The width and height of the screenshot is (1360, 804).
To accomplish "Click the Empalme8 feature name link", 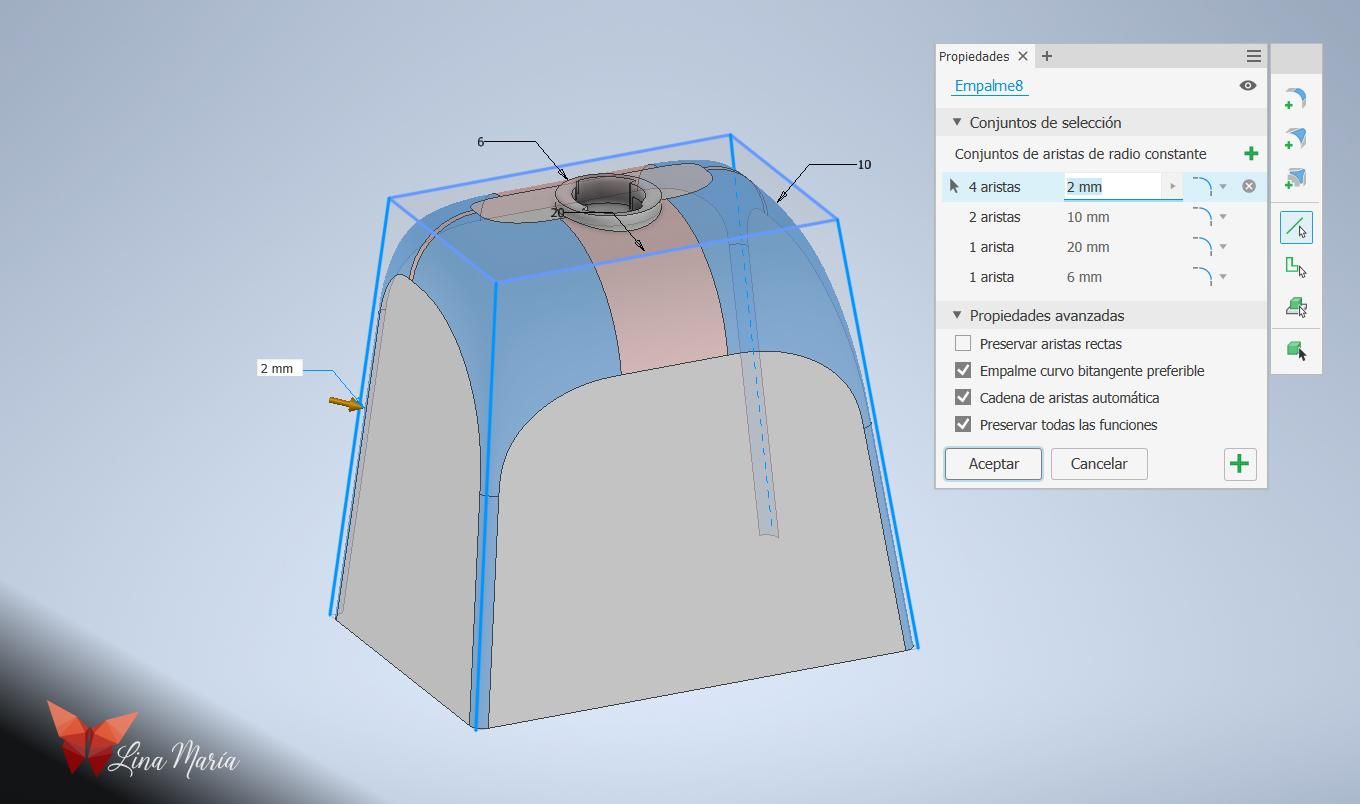I will [x=988, y=86].
